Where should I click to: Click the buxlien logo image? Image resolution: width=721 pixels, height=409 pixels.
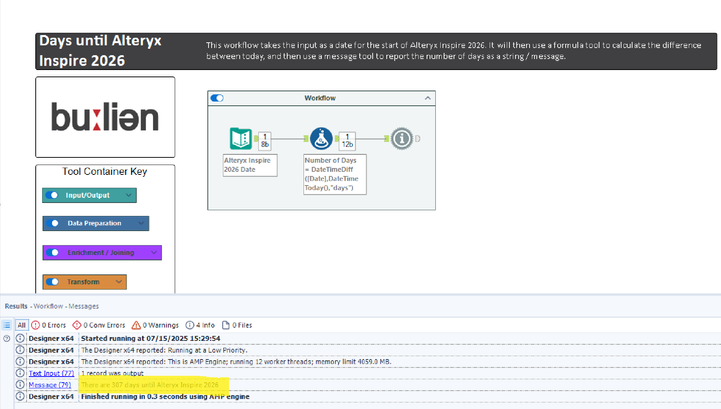pos(105,117)
